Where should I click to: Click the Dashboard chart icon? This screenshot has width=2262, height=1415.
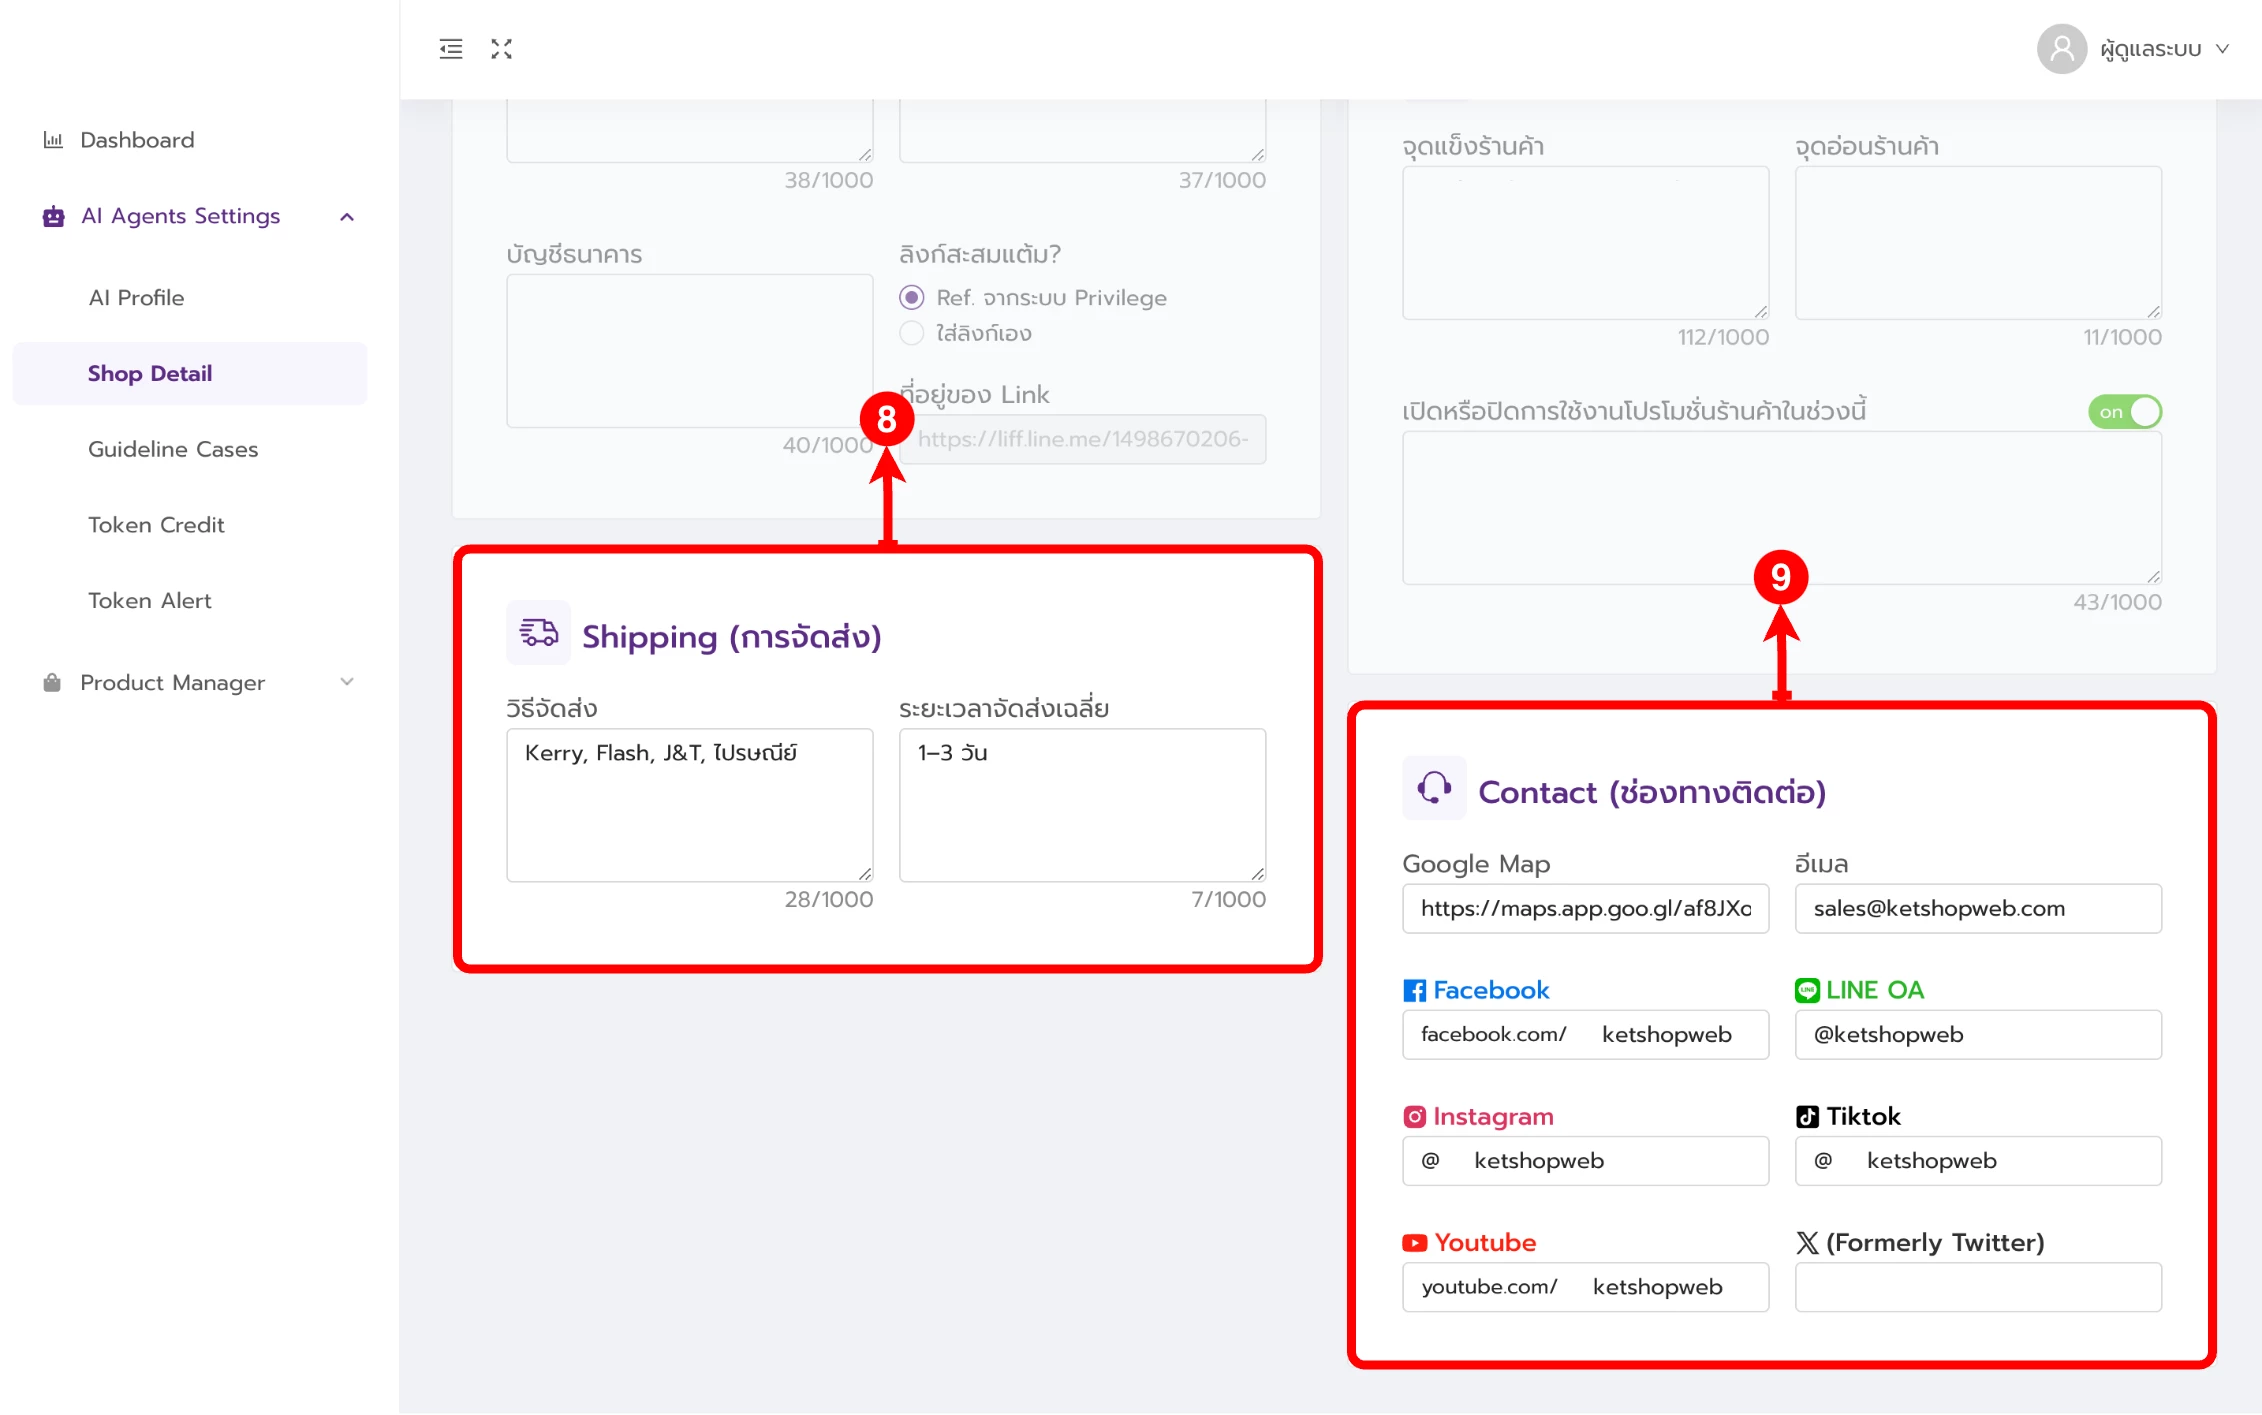pyautogui.click(x=53, y=140)
